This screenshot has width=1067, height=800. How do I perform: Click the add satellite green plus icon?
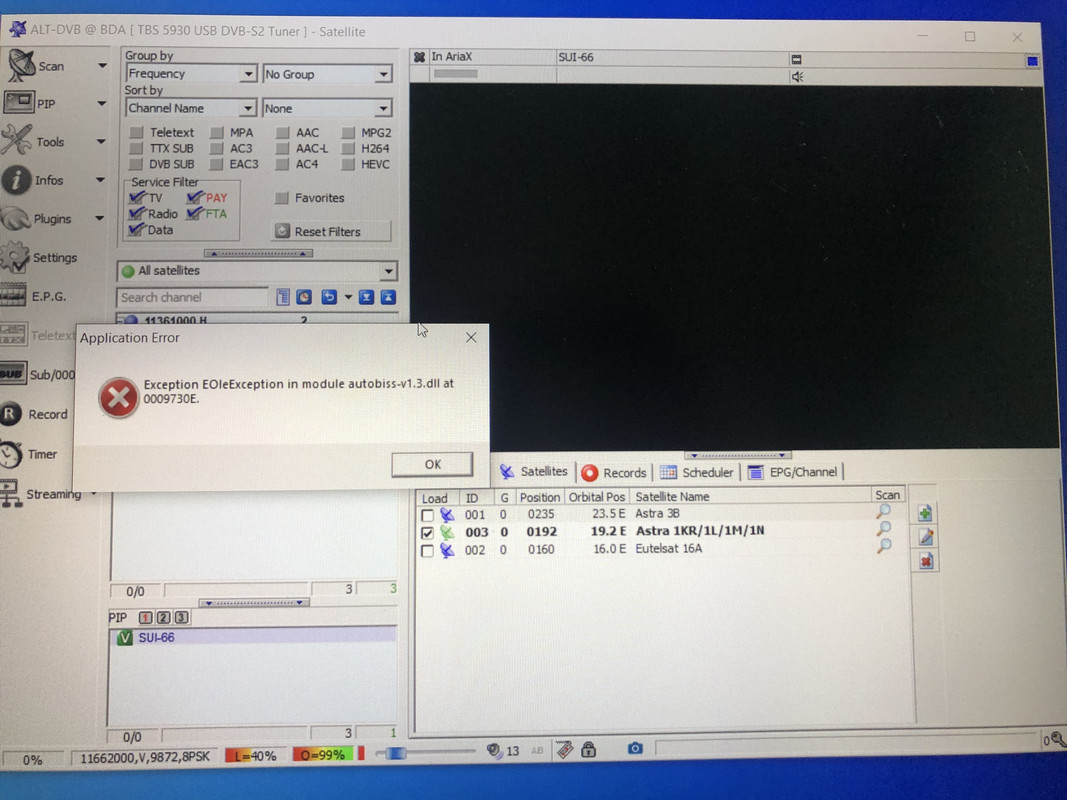coord(924,514)
